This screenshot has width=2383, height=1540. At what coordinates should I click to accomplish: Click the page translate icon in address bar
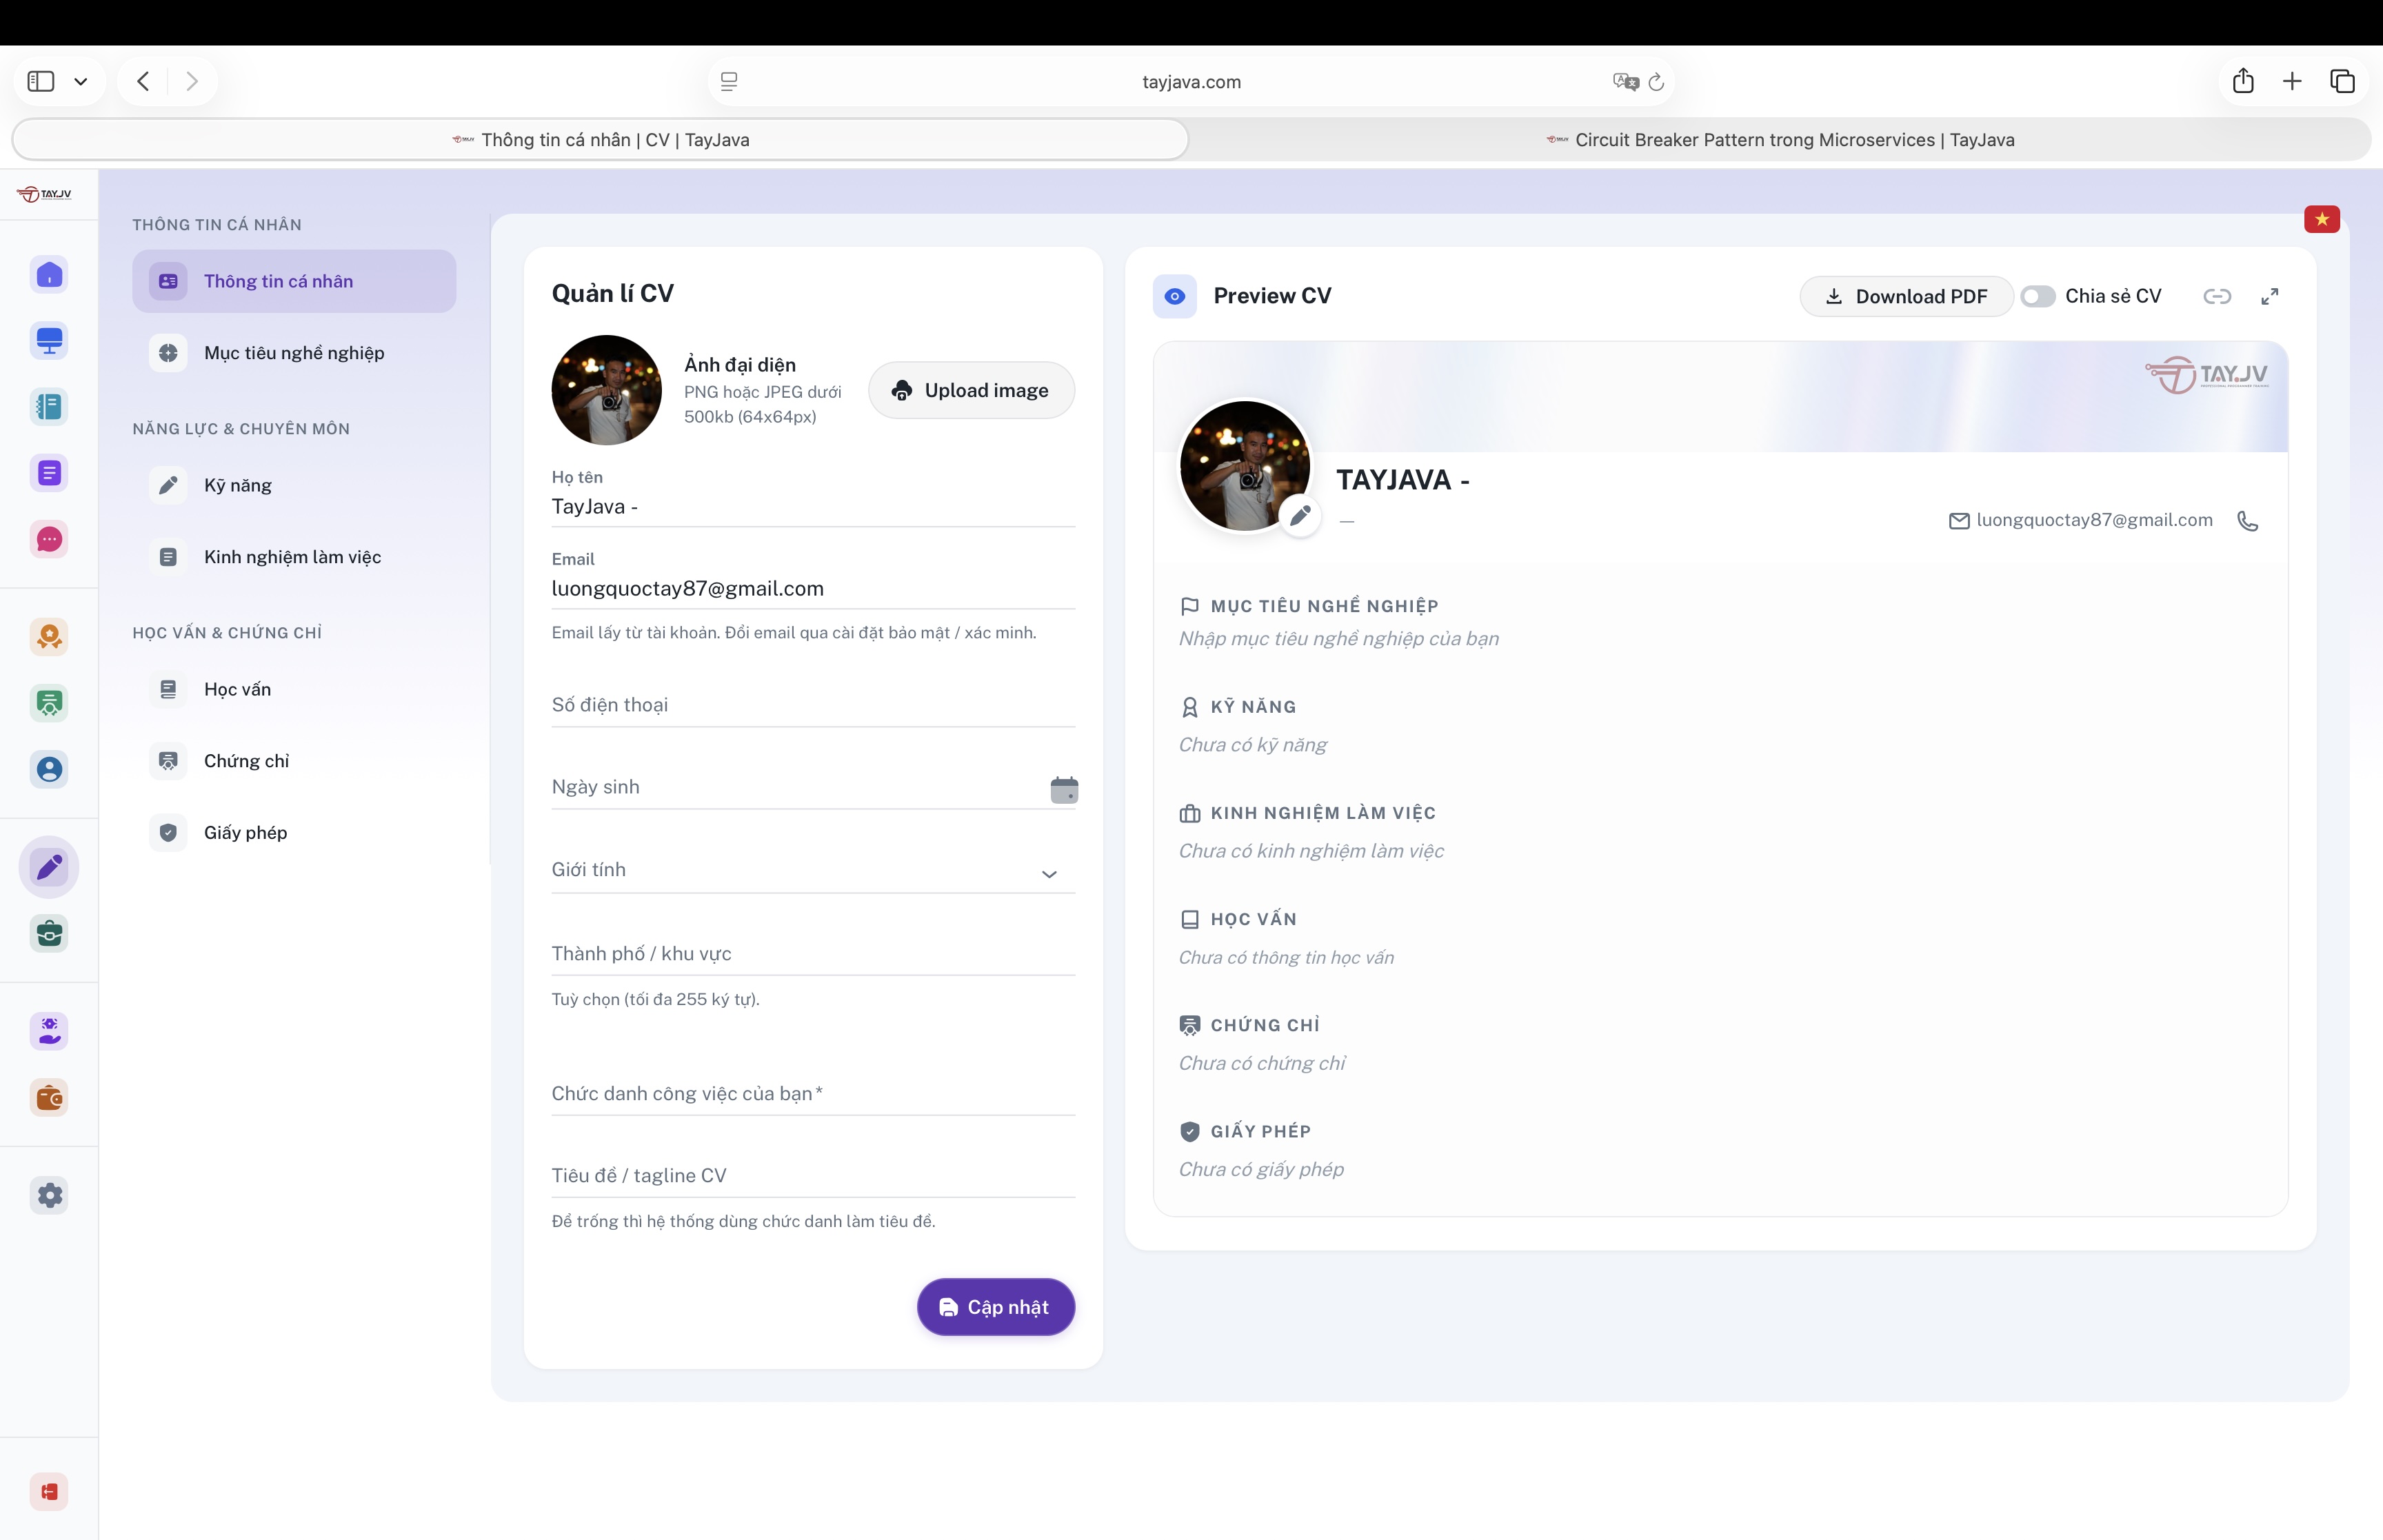pyautogui.click(x=1625, y=82)
